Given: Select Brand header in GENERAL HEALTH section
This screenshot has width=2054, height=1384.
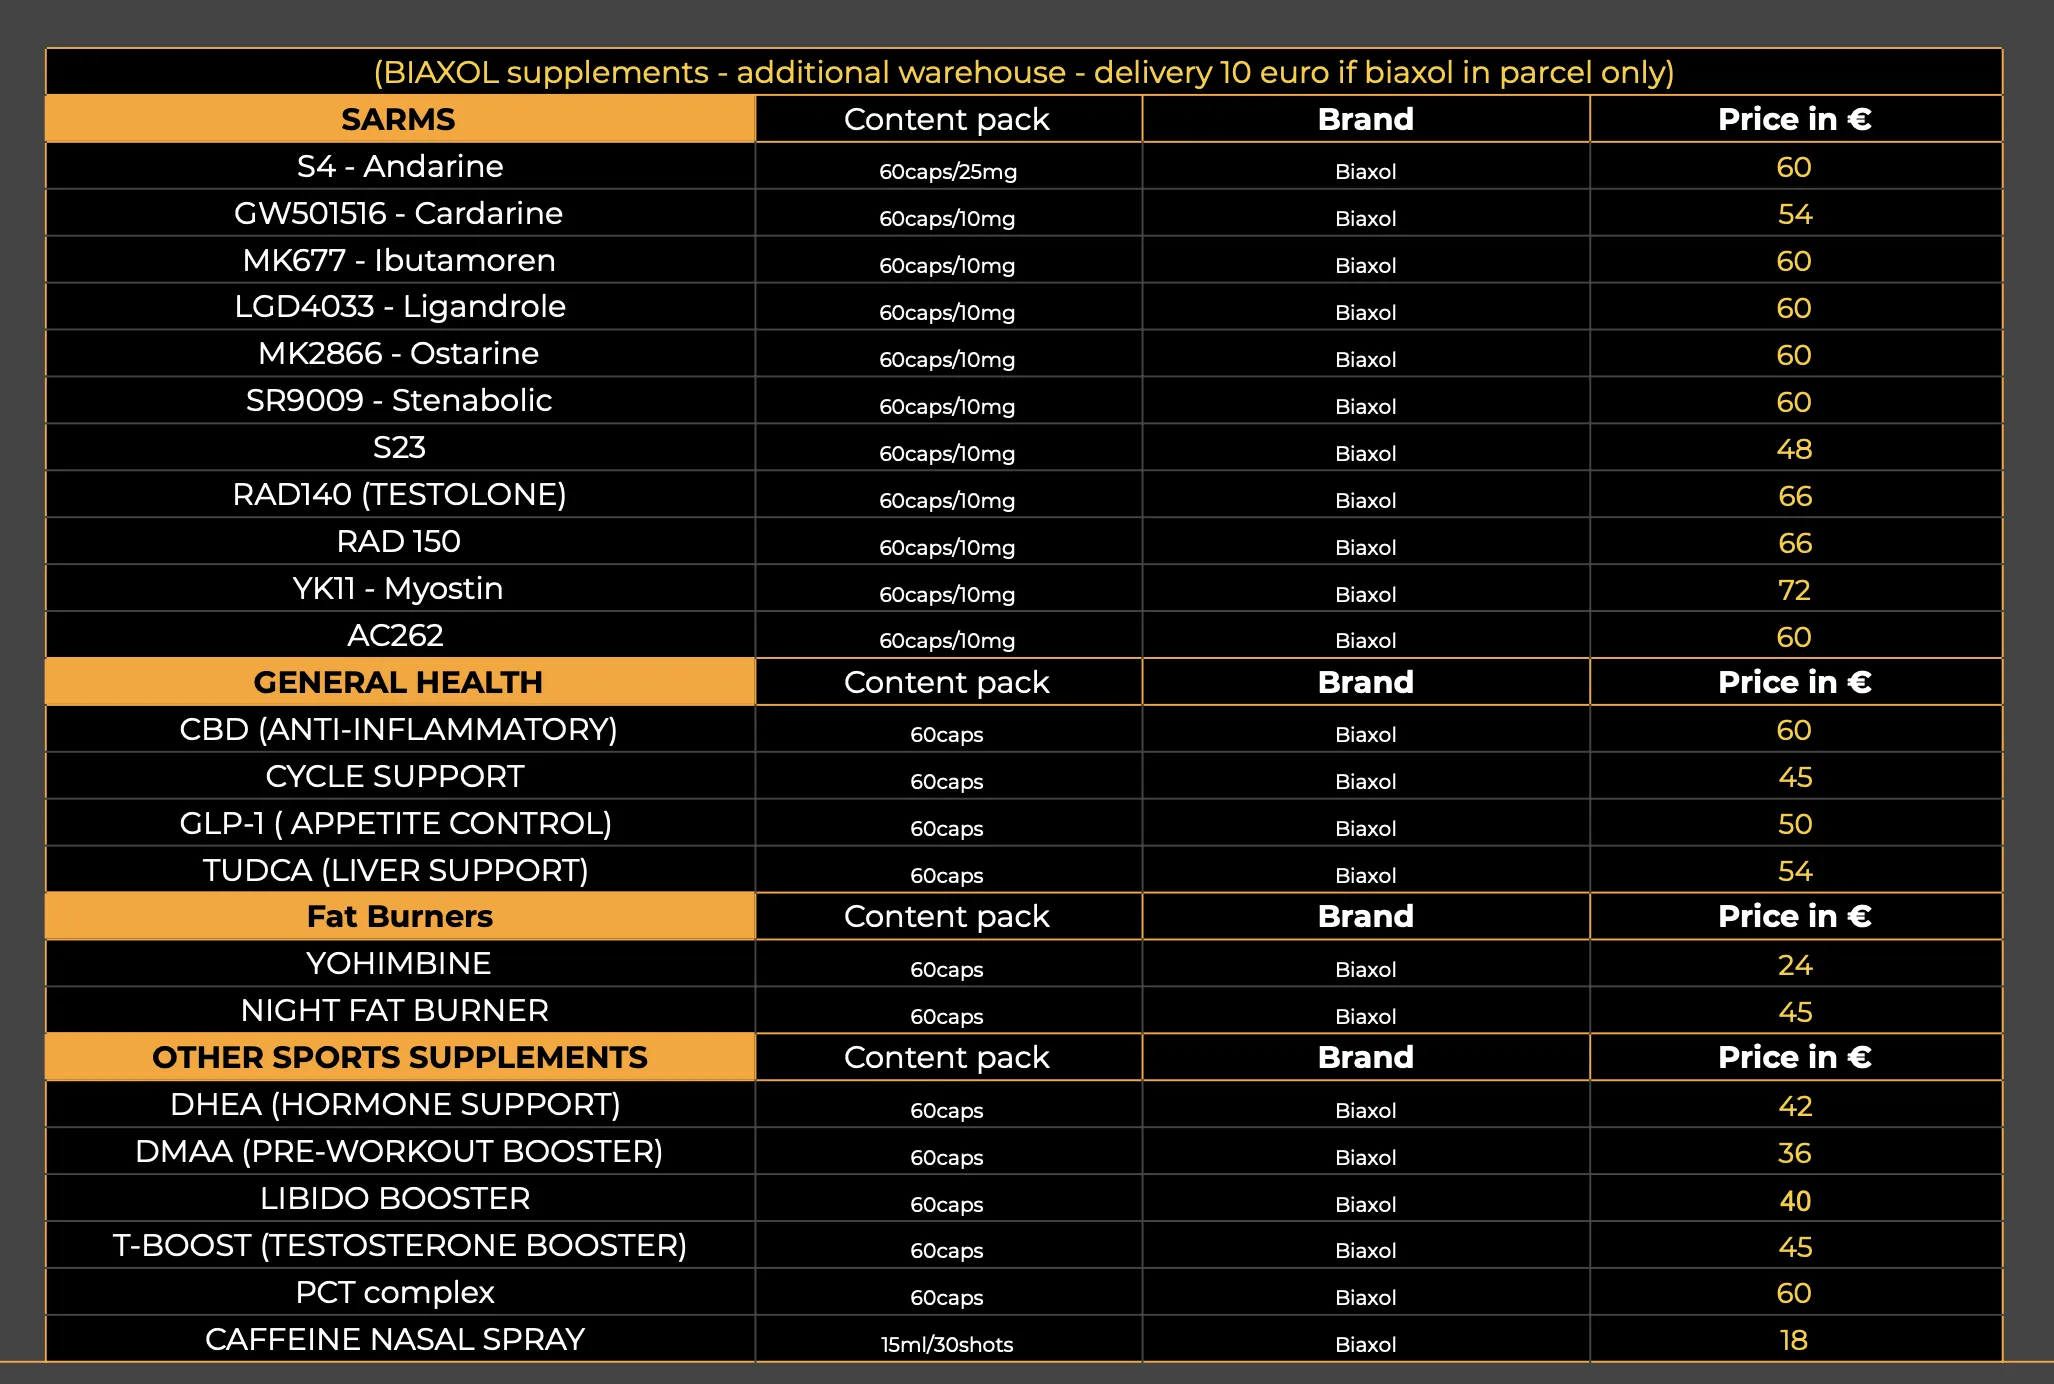Looking at the screenshot, I should click(x=1366, y=682).
